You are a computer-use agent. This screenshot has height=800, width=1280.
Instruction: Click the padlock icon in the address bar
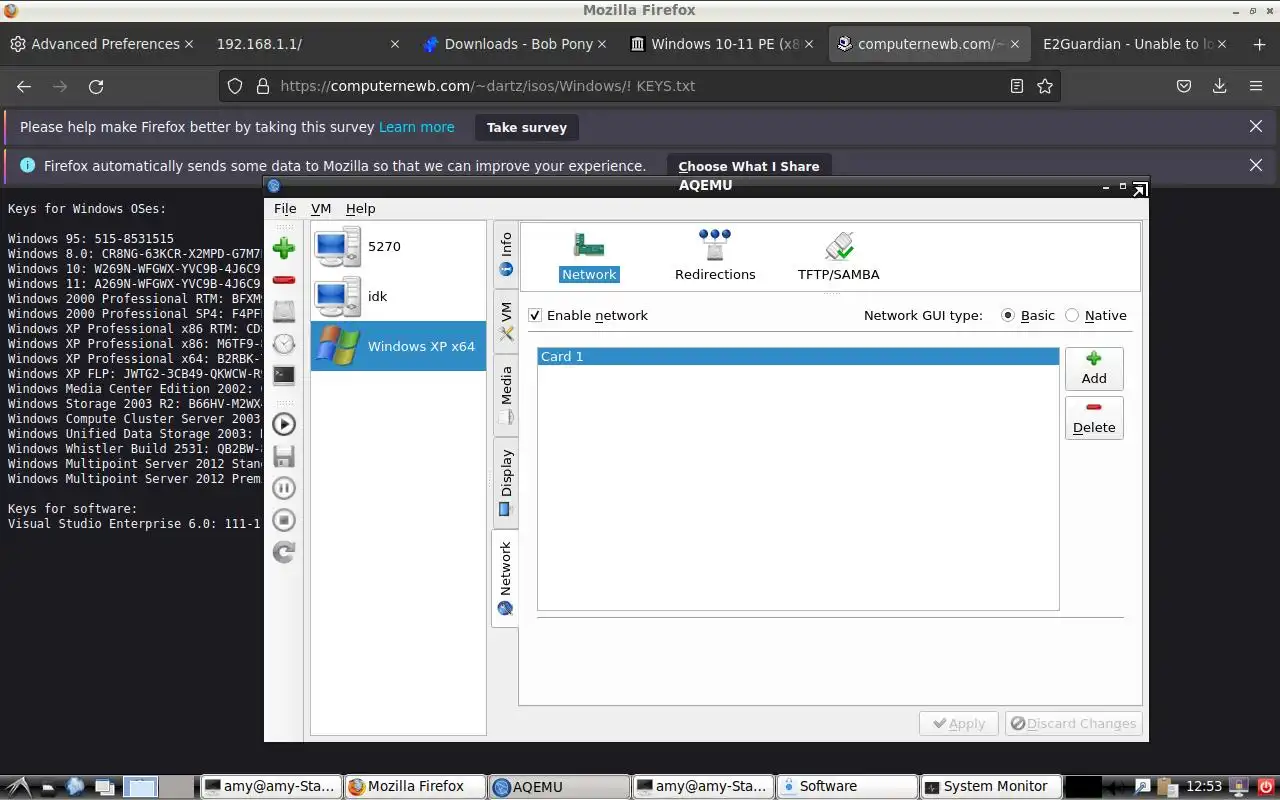click(262, 86)
